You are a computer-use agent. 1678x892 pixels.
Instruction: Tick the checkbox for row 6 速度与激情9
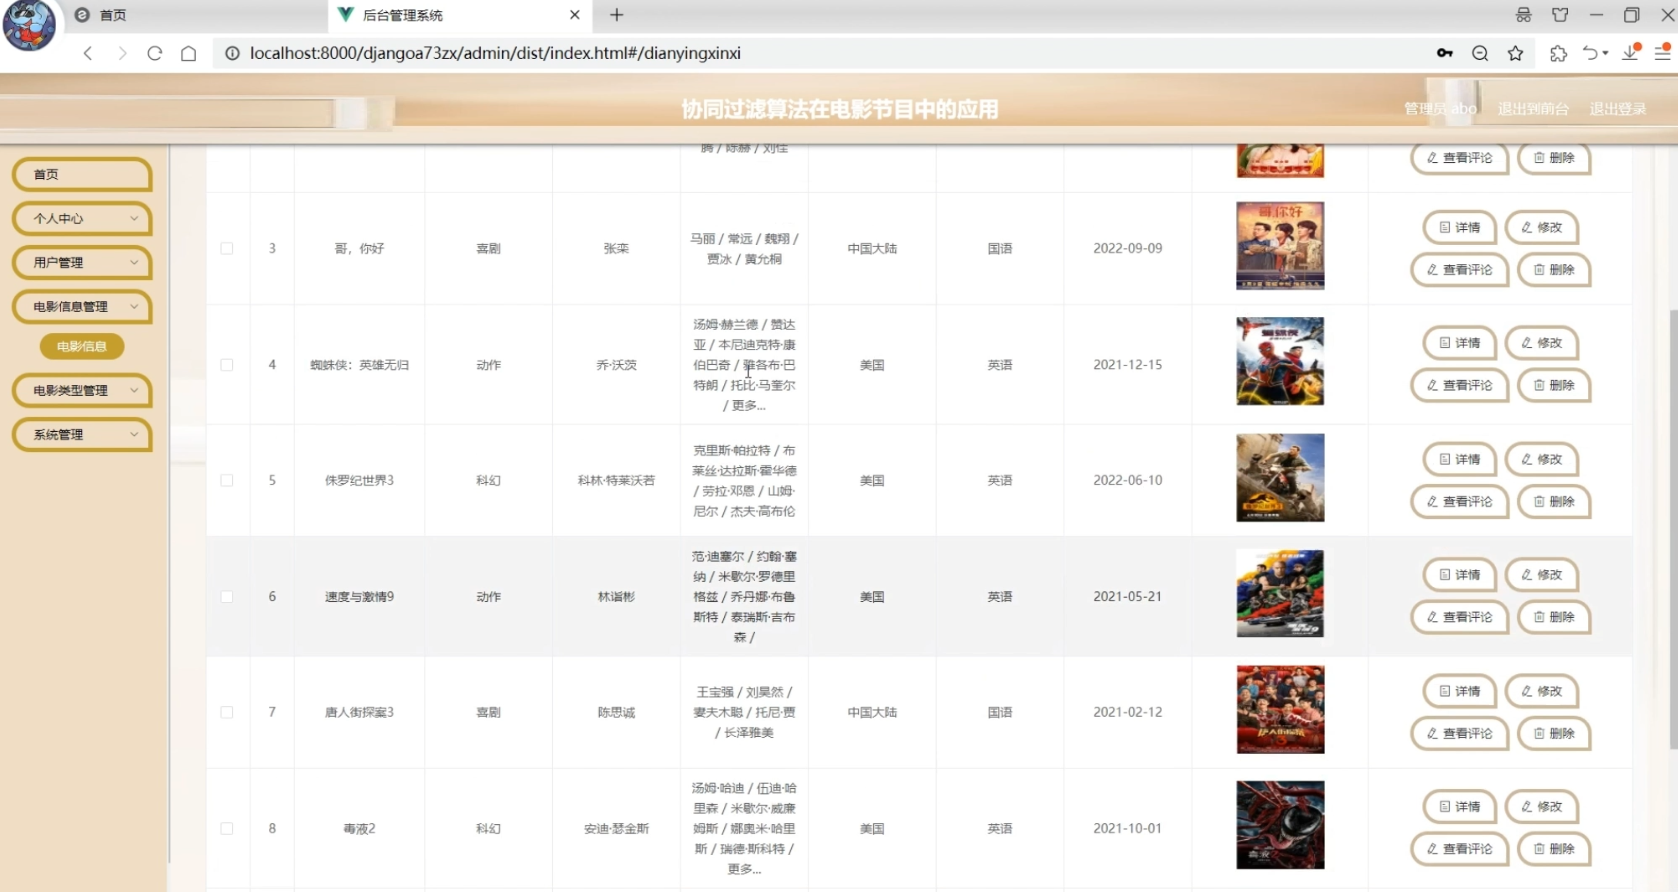(x=227, y=596)
